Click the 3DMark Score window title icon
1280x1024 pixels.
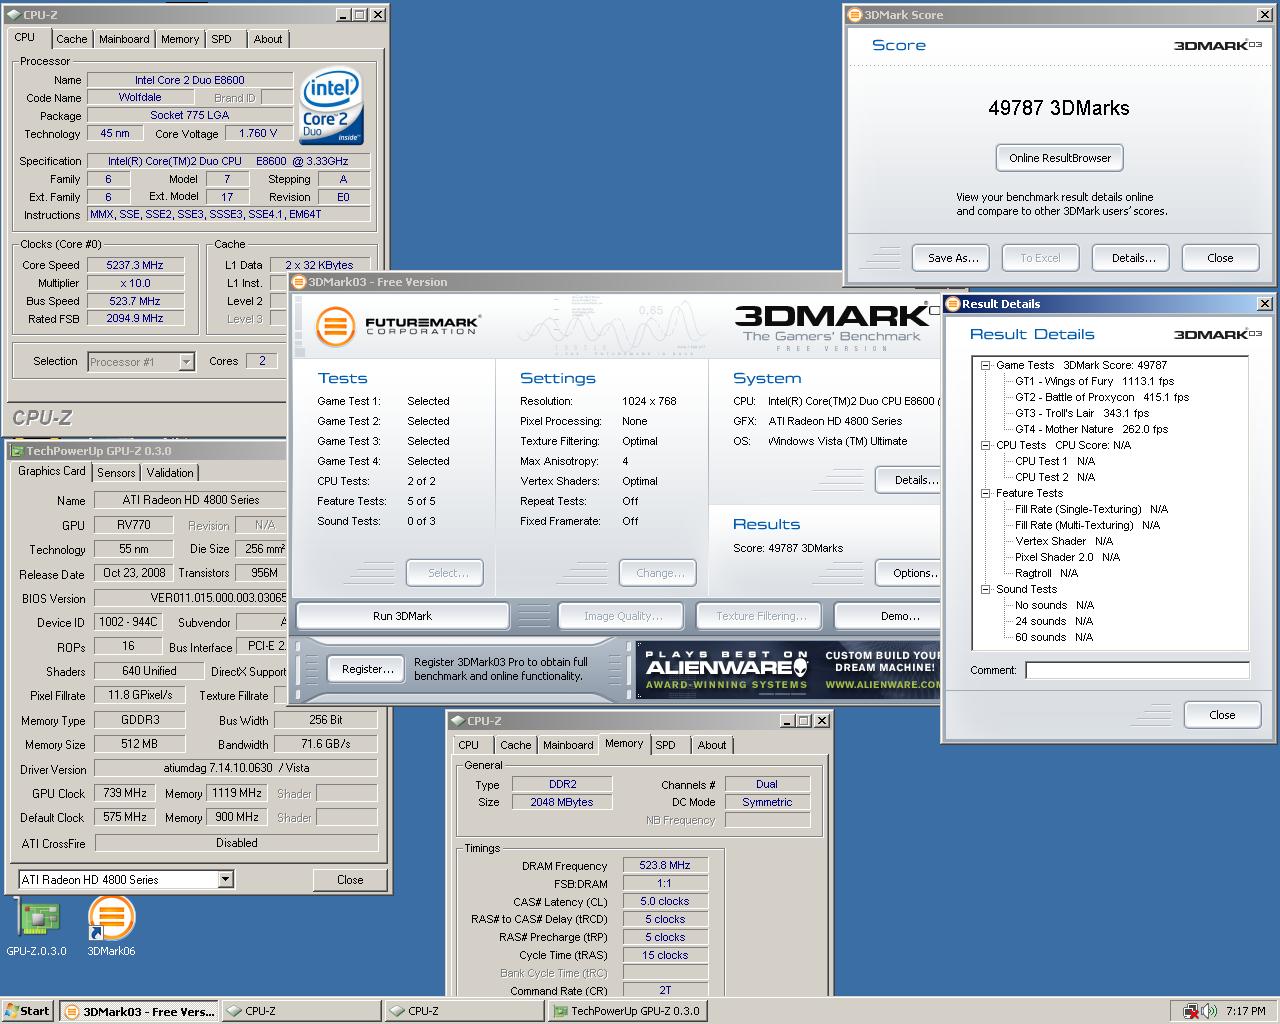click(855, 15)
